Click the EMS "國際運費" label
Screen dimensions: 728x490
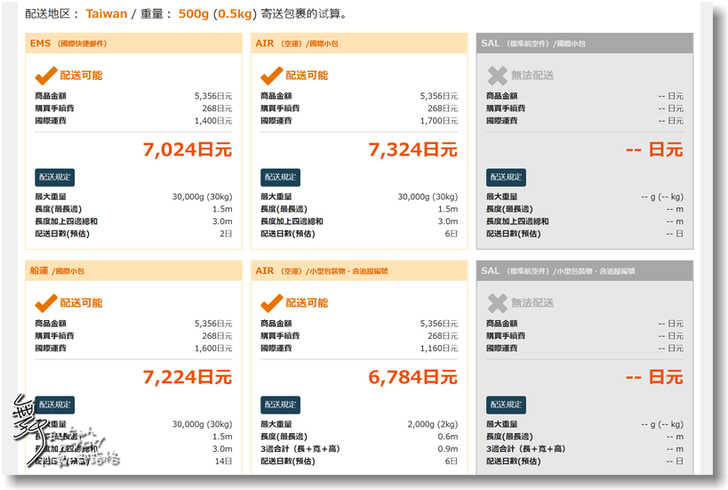click(51, 121)
